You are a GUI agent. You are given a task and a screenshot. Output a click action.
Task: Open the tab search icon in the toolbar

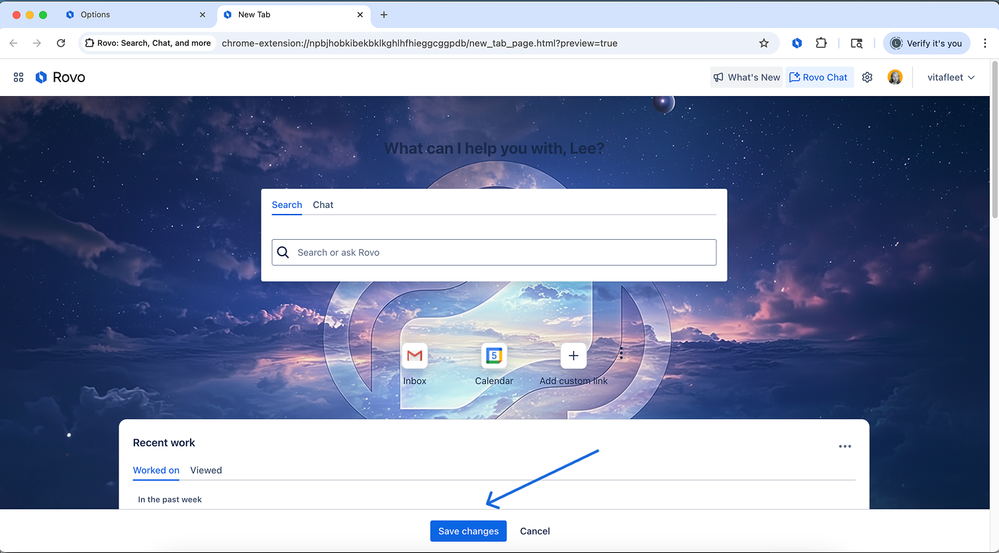[x=857, y=43]
